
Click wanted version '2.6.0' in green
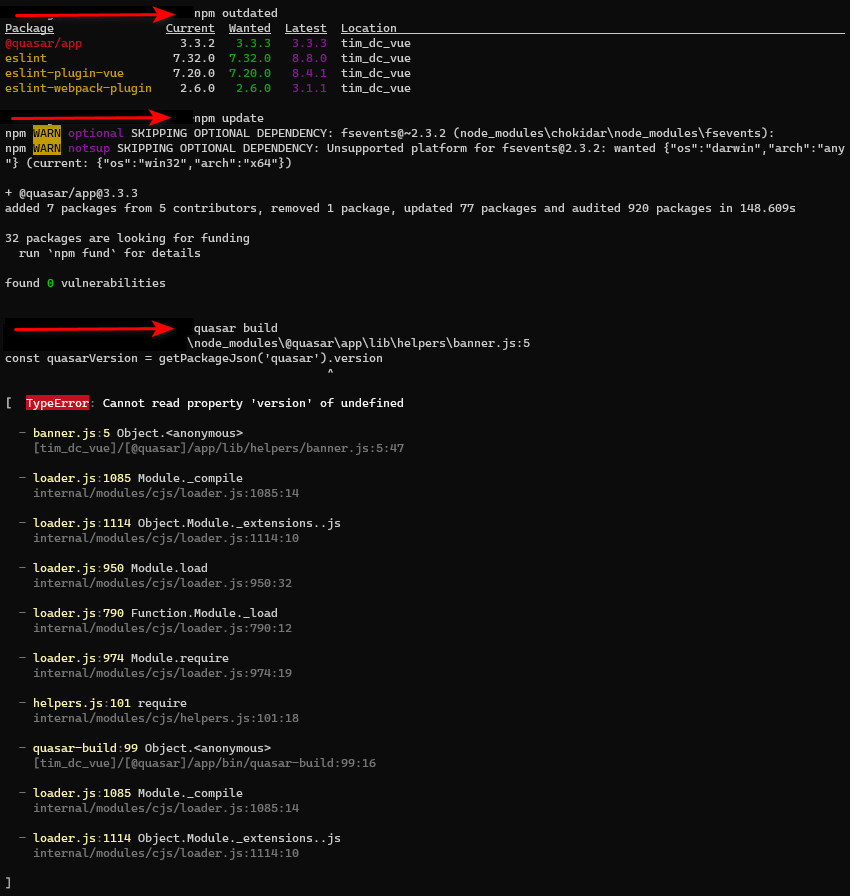tap(253, 88)
